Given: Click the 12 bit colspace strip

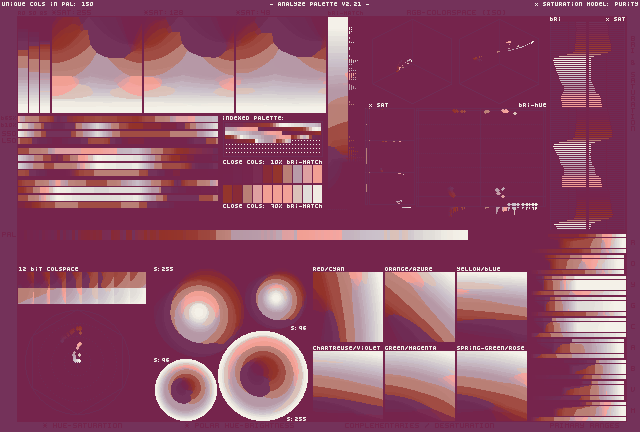Looking at the screenshot, I should (82, 288).
